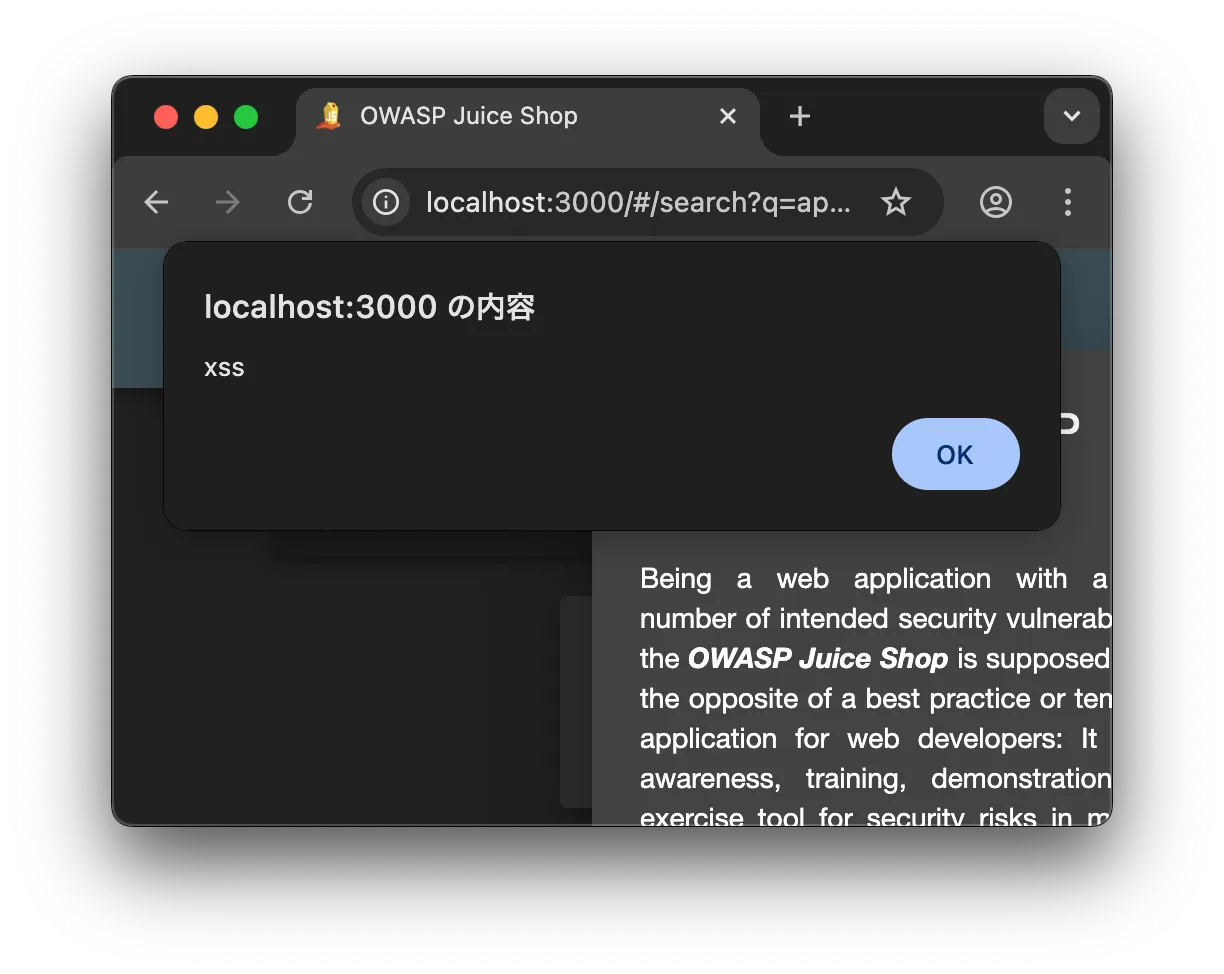The image size is (1224, 974).
Task: View site information for localhost
Action: (386, 203)
